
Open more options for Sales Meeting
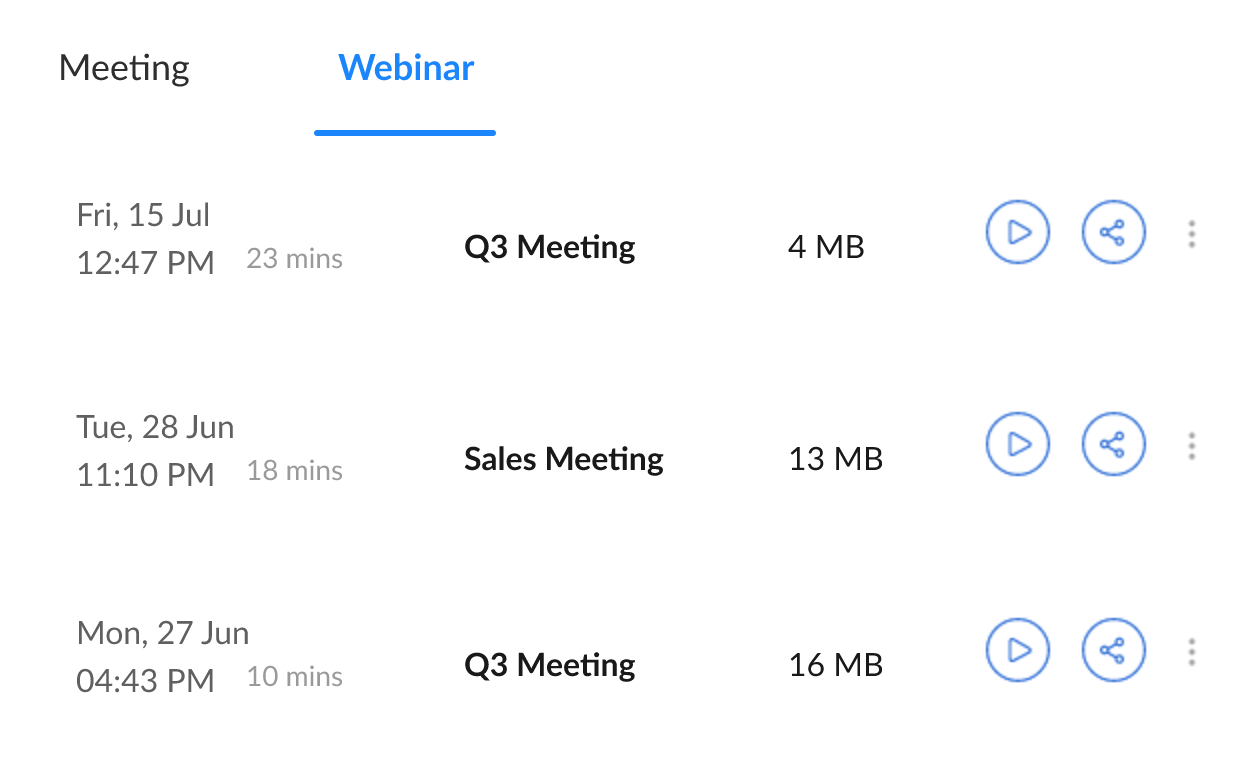[x=1191, y=445]
